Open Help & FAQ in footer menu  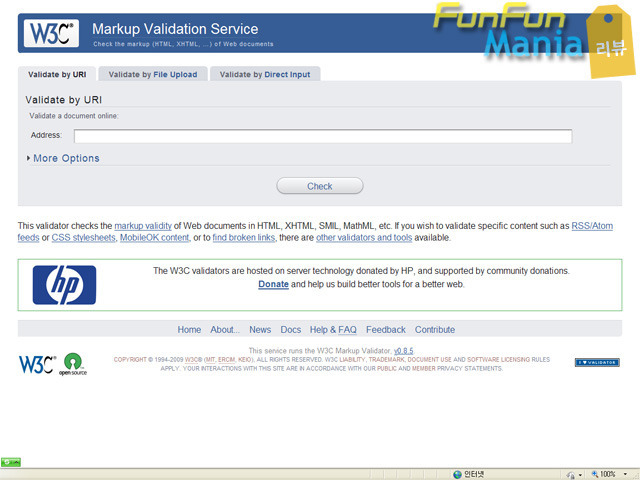[333, 329]
